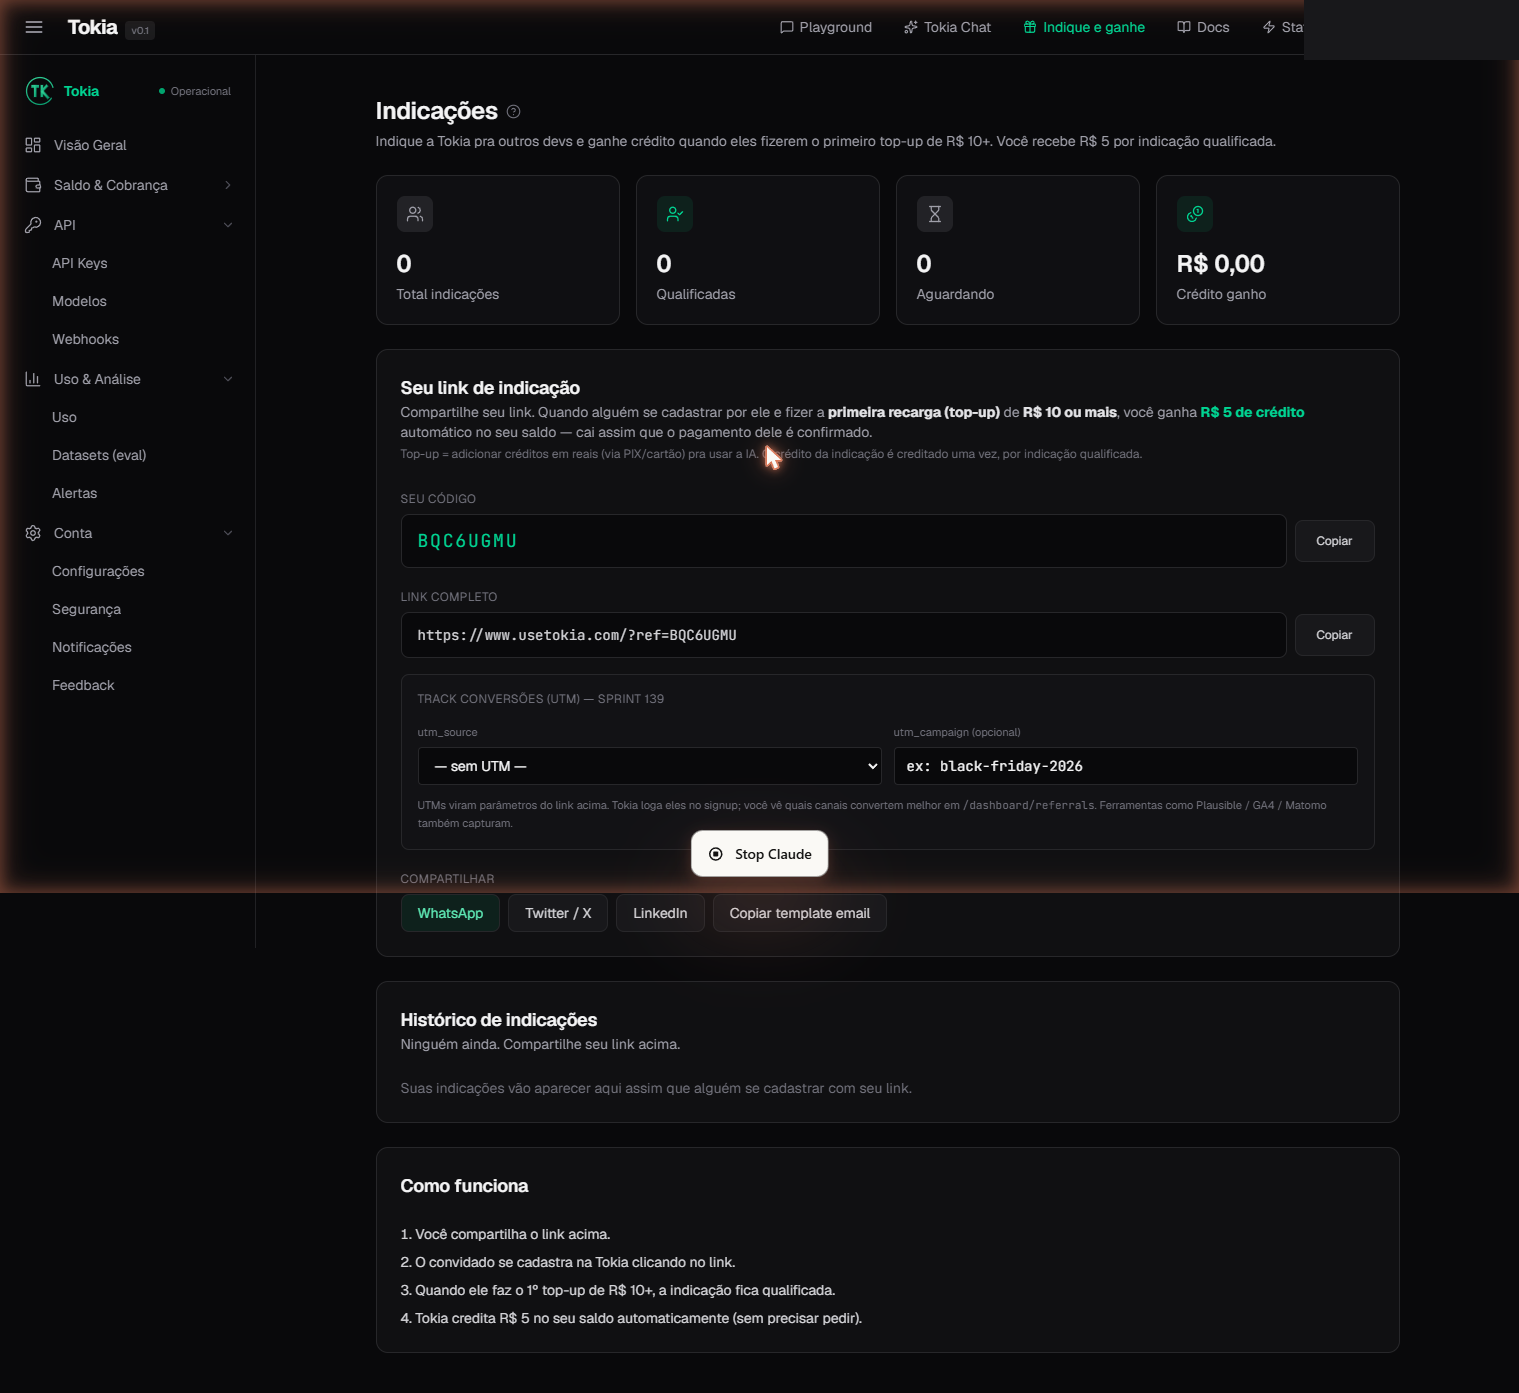Click the Qualificadas user-check icon

pyautogui.click(x=675, y=214)
